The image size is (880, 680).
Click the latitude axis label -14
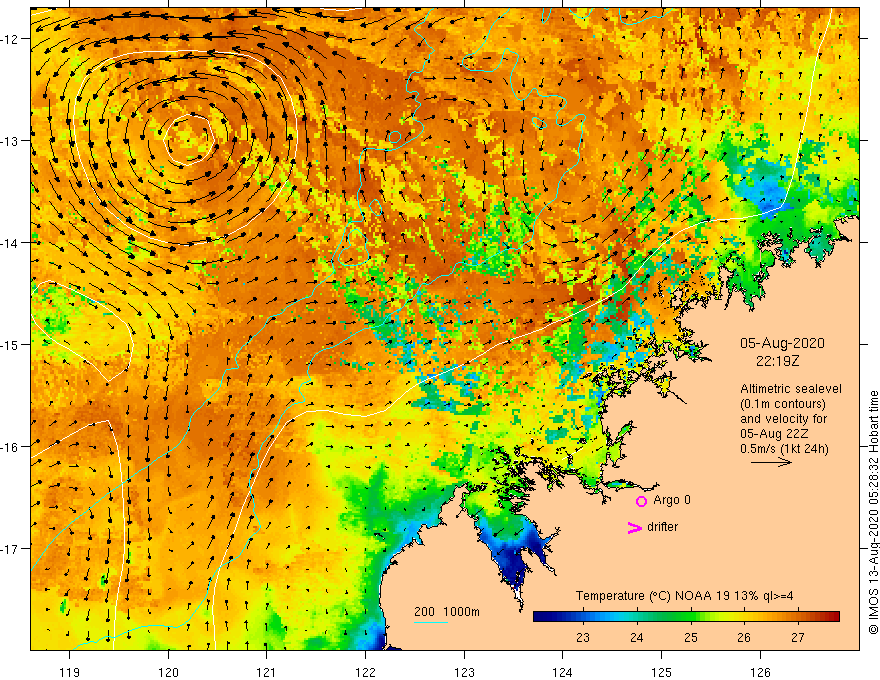11,243
